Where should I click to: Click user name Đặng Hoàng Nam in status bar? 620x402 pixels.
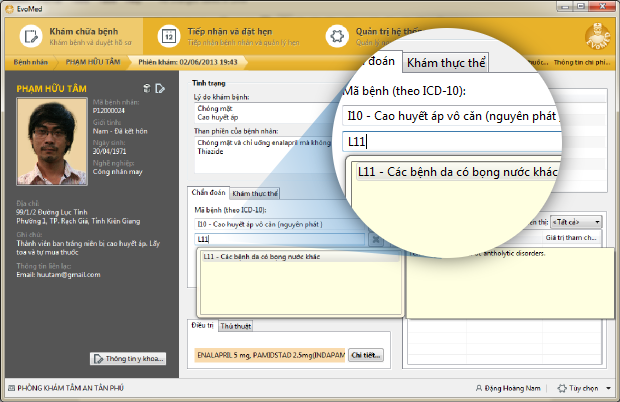(512, 388)
